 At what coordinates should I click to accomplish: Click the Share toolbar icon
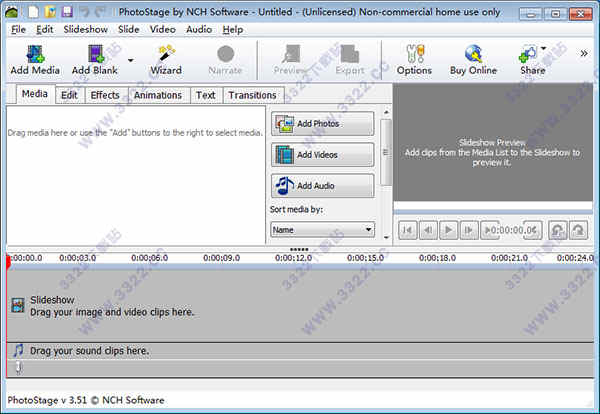pyautogui.click(x=528, y=54)
